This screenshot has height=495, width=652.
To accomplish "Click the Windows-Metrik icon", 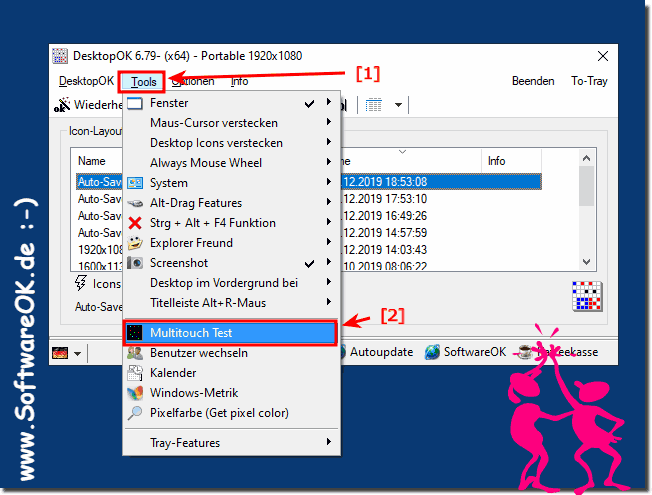I will tap(135, 393).
